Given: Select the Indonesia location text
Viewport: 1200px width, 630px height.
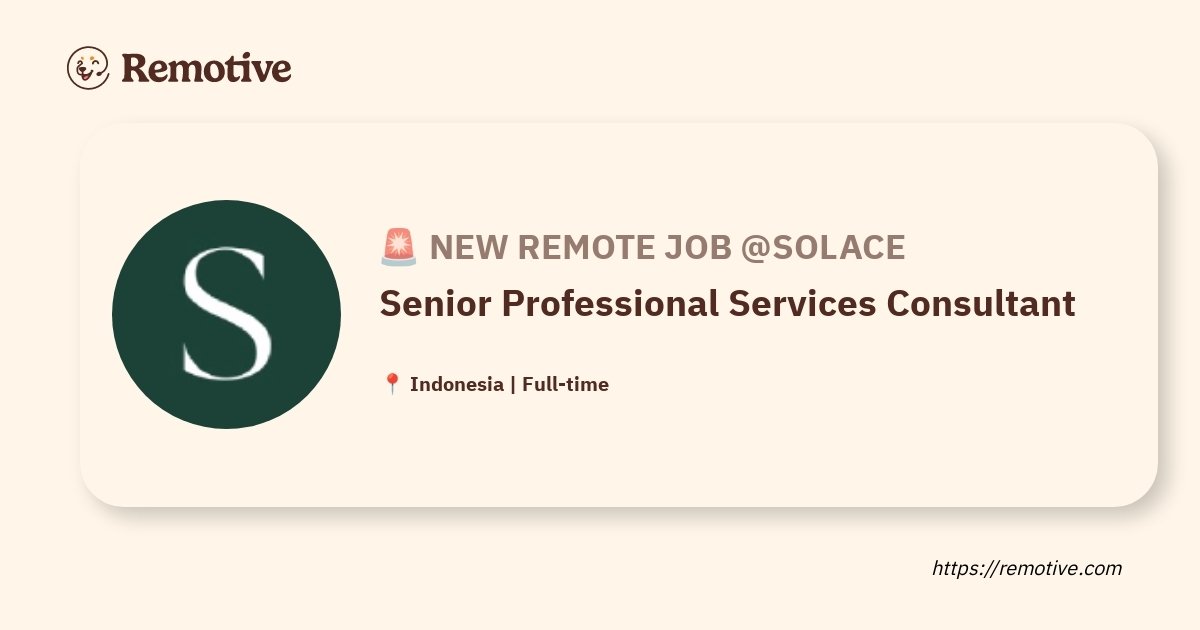Looking at the screenshot, I should (x=457, y=384).
